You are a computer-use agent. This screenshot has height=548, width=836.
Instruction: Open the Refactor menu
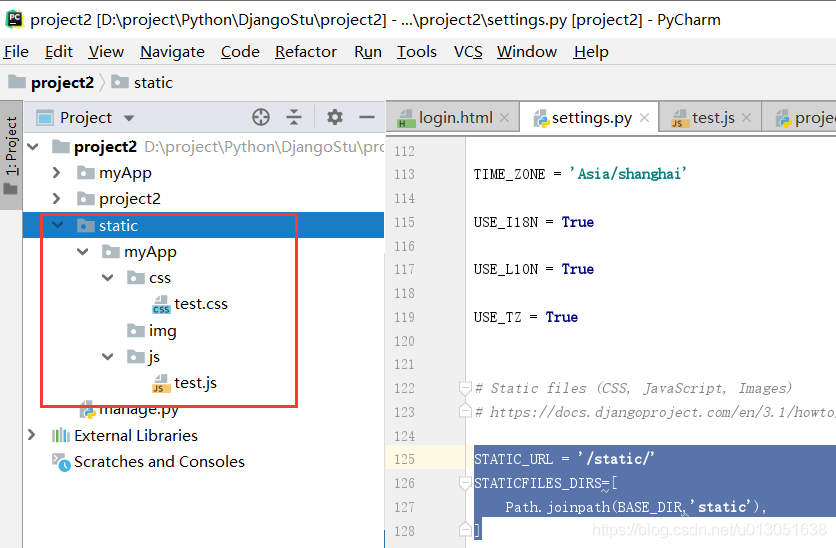tap(306, 52)
